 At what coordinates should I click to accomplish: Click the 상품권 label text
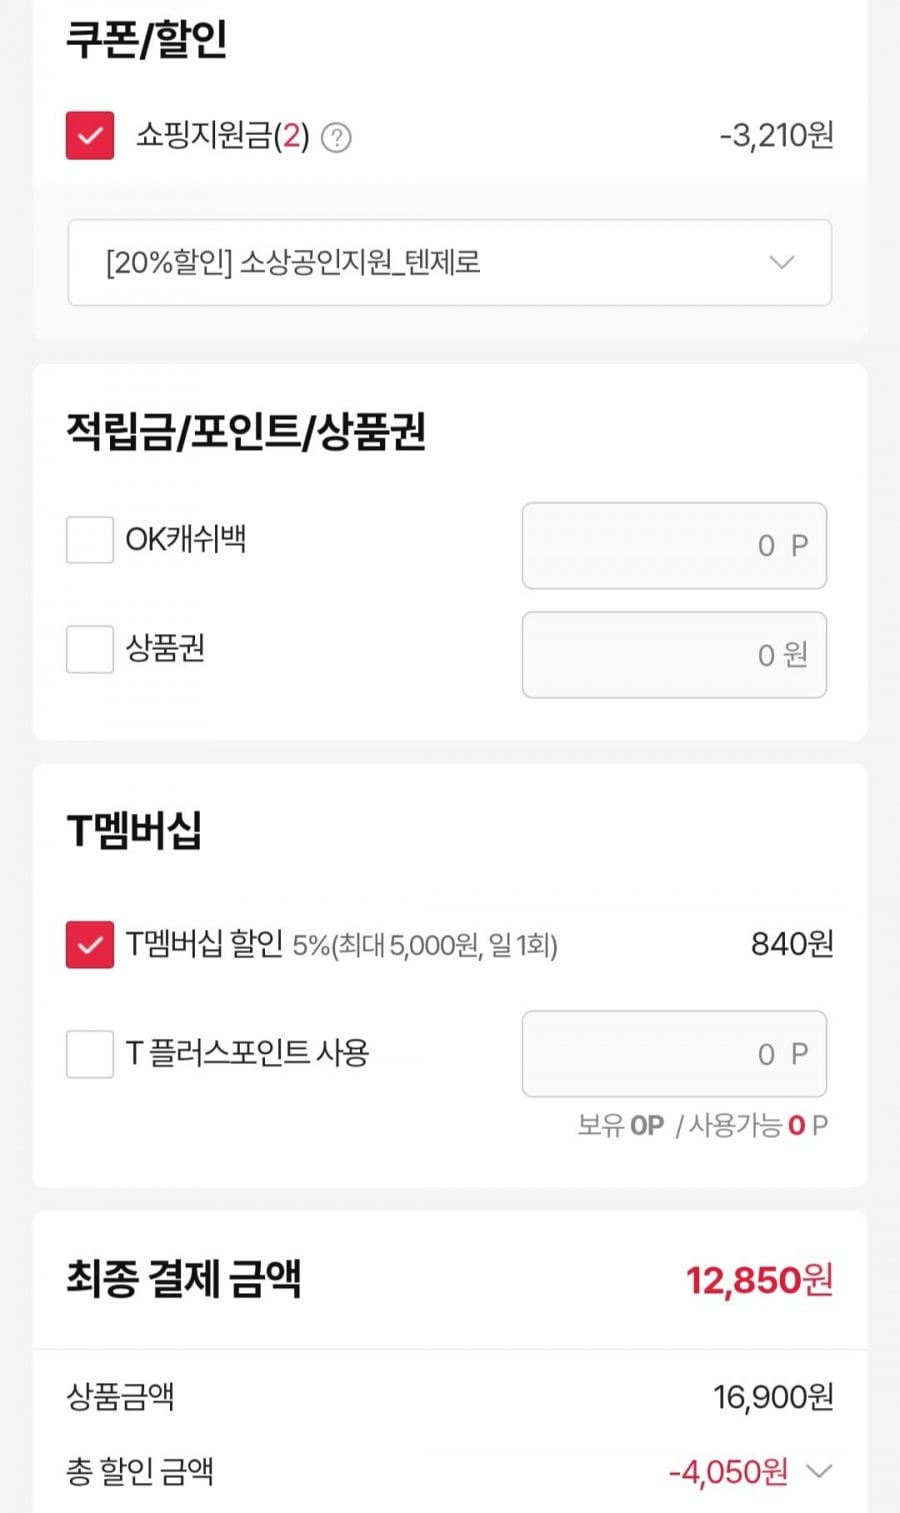point(165,649)
